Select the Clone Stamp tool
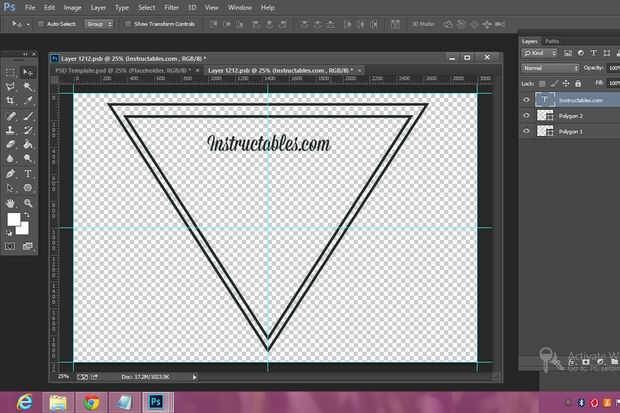Viewport: 620px width, 413px height. point(11,130)
